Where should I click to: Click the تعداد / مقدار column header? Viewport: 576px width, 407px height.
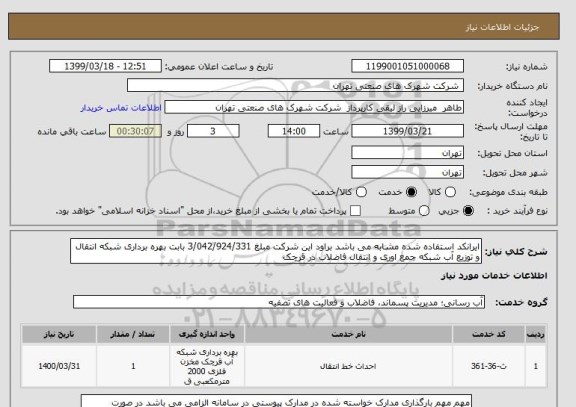pyautogui.click(x=133, y=334)
